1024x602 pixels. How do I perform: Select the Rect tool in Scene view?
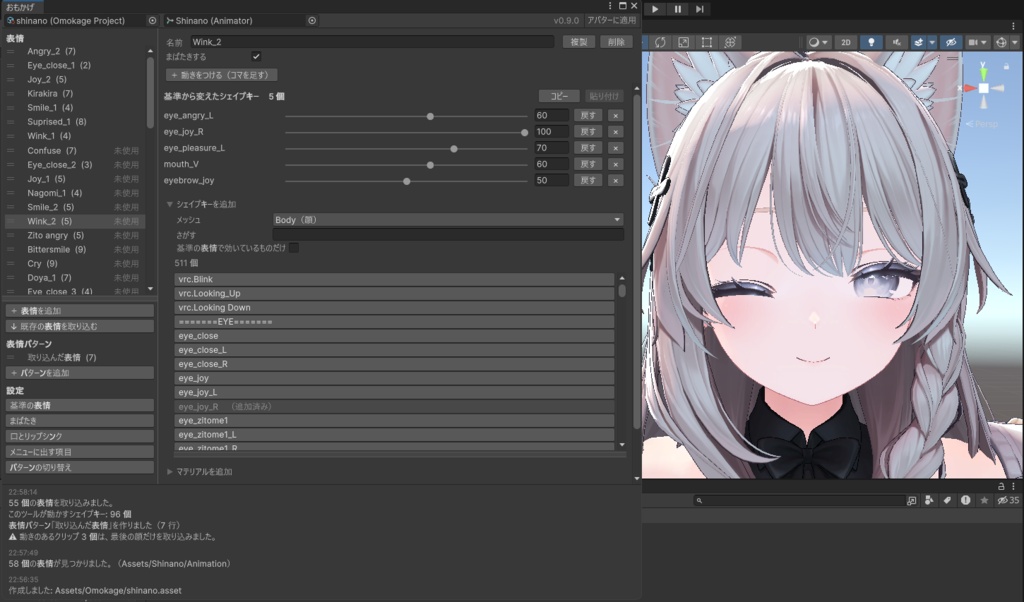click(707, 42)
